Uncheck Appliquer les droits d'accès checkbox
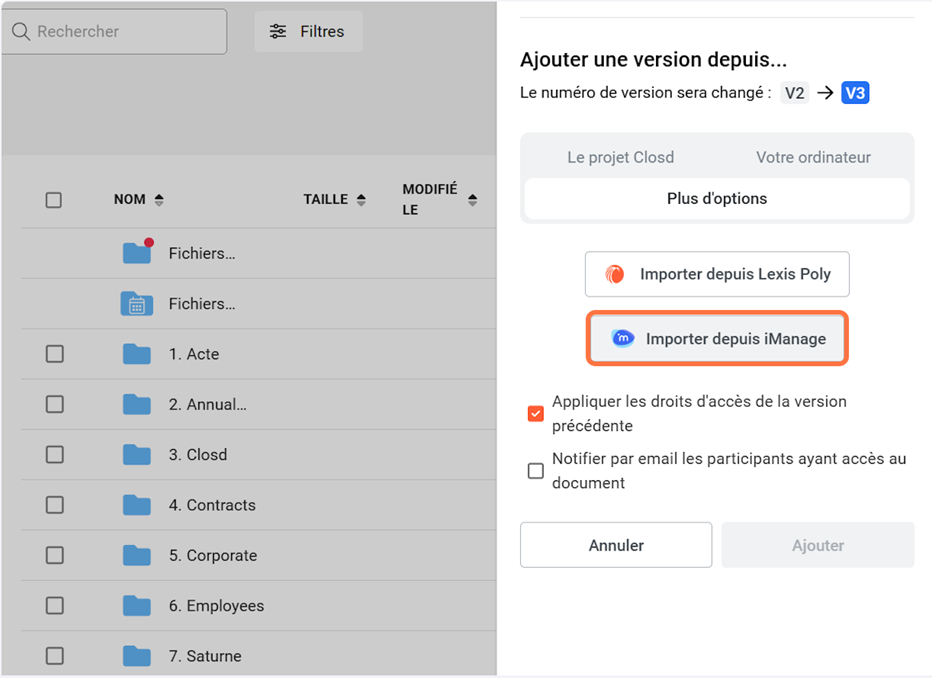932x678 pixels. (536, 413)
